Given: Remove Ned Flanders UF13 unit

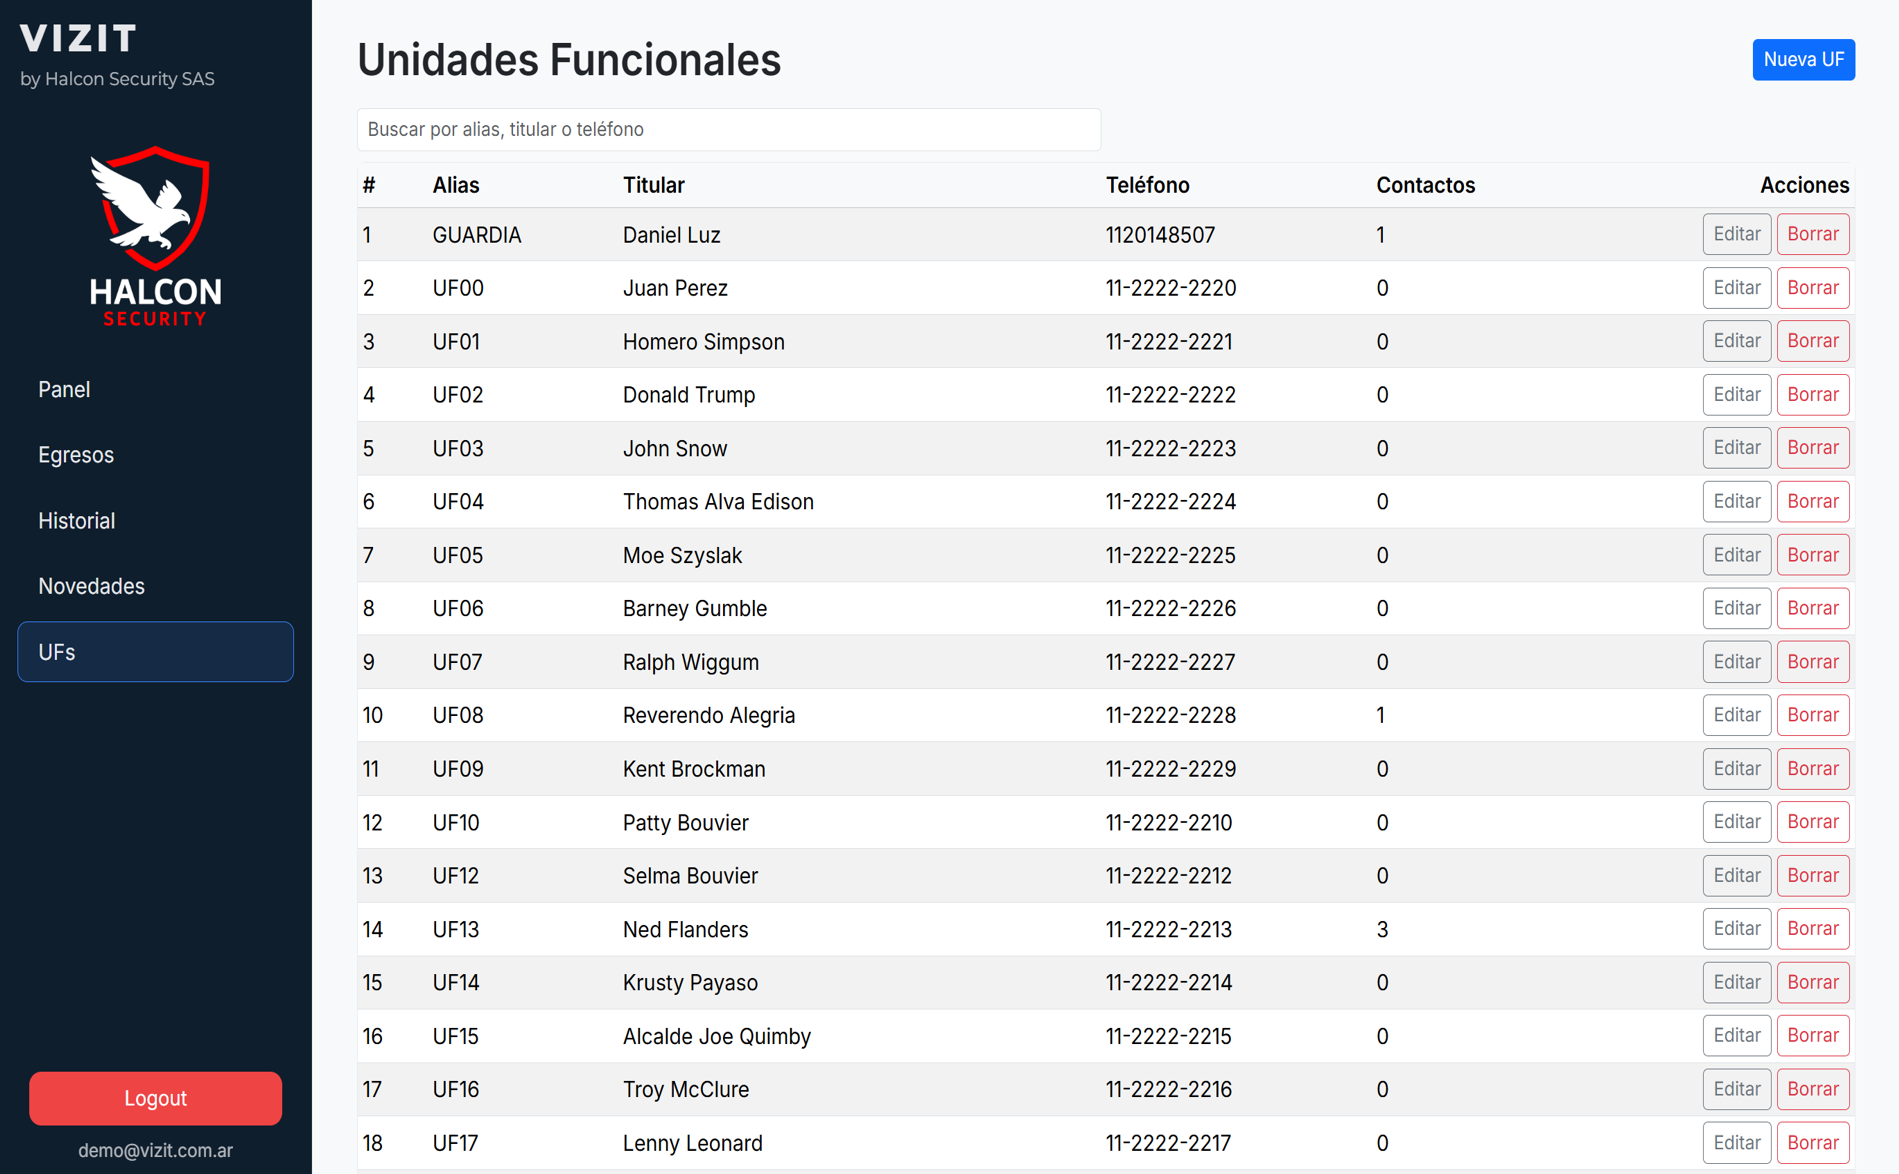Looking at the screenshot, I should coord(1812,929).
